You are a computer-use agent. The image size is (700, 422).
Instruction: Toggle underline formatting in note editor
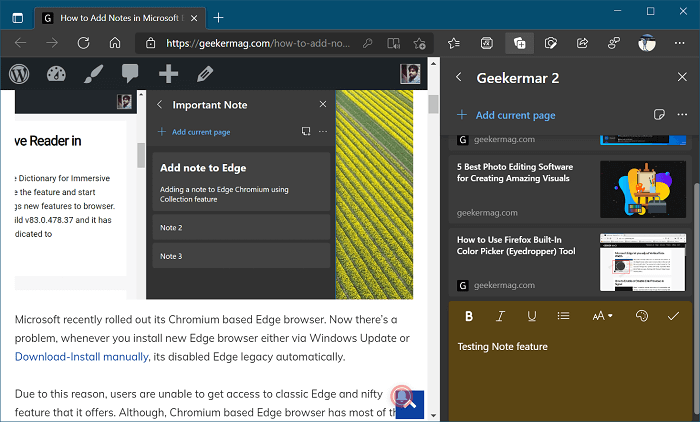pyautogui.click(x=531, y=316)
